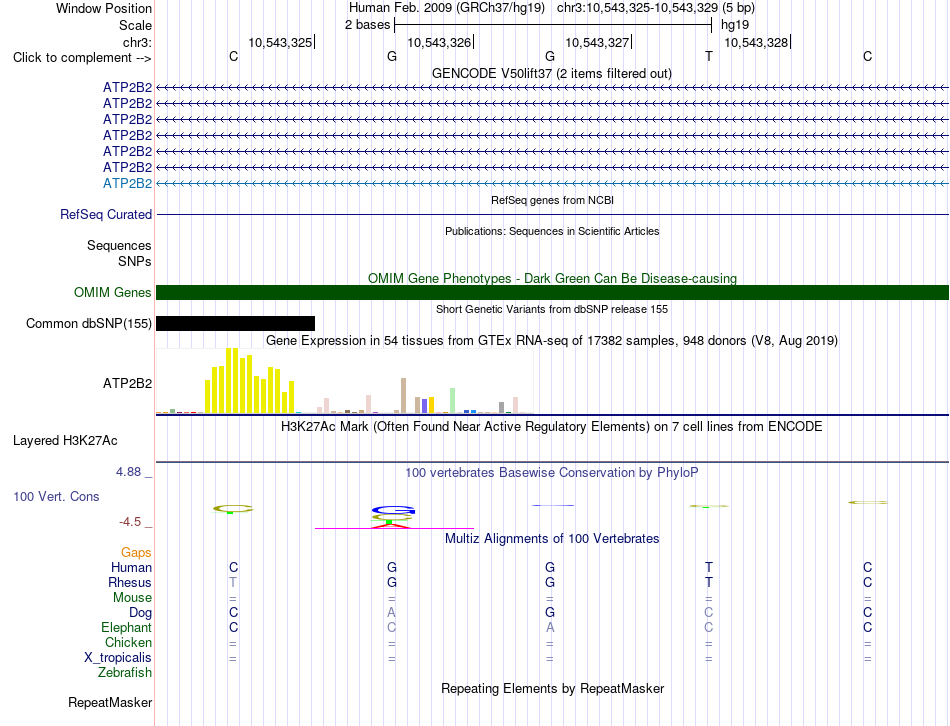
Task: Click the orange Gaps label
Action: 136,552
